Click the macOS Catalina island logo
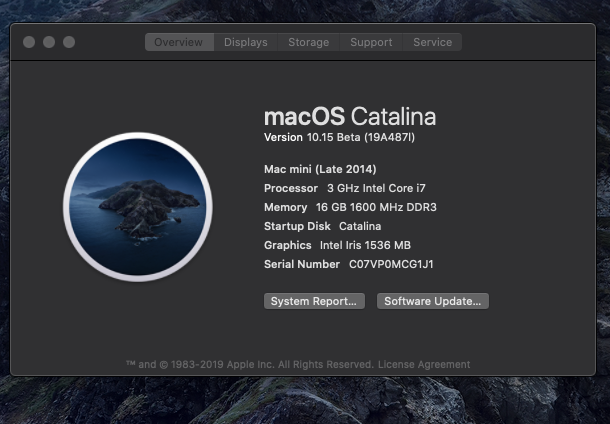 tap(138, 207)
